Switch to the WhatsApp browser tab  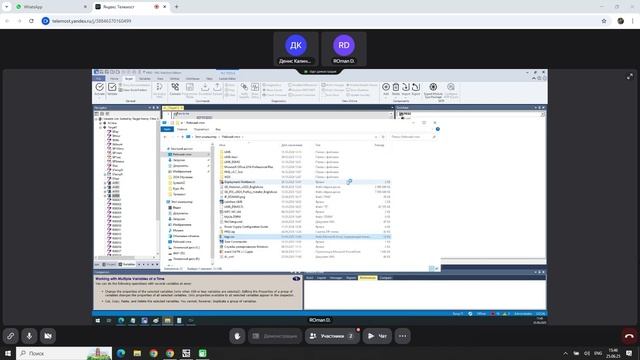[x=51, y=7]
